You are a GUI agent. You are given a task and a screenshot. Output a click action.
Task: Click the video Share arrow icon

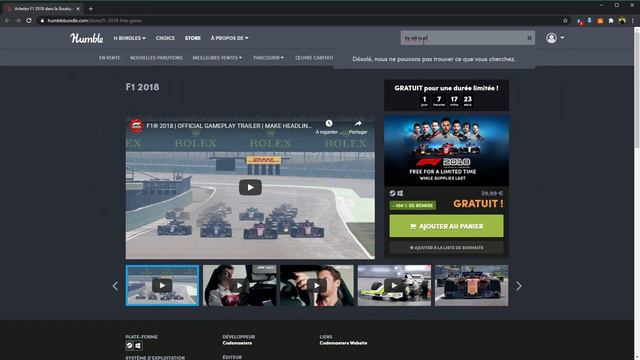tap(358, 123)
